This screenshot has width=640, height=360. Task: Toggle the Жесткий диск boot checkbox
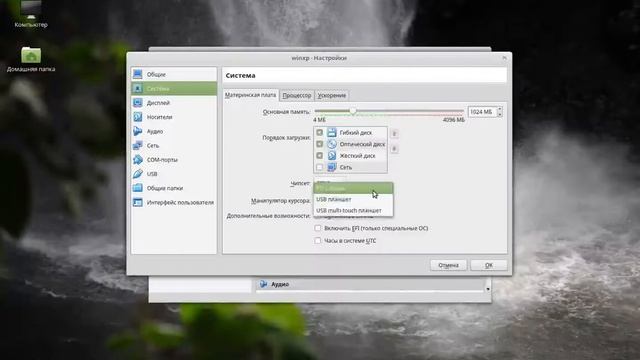click(320, 156)
